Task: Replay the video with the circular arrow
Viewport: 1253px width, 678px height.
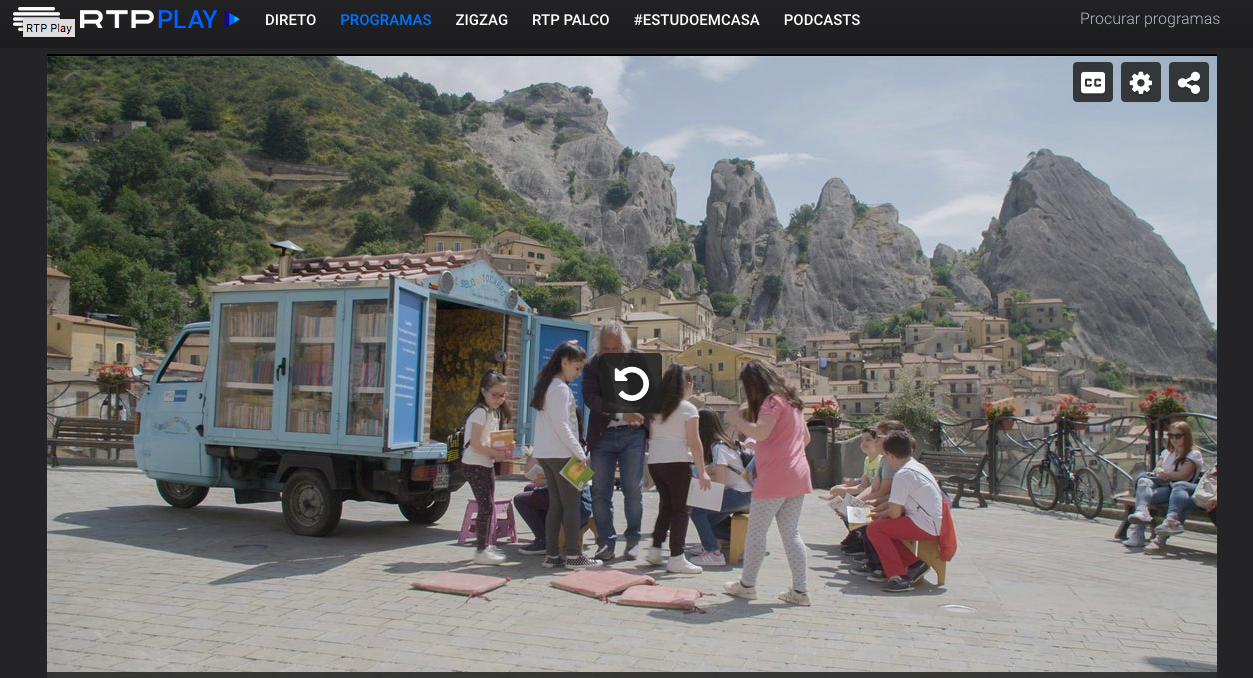Action: click(631, 384)
